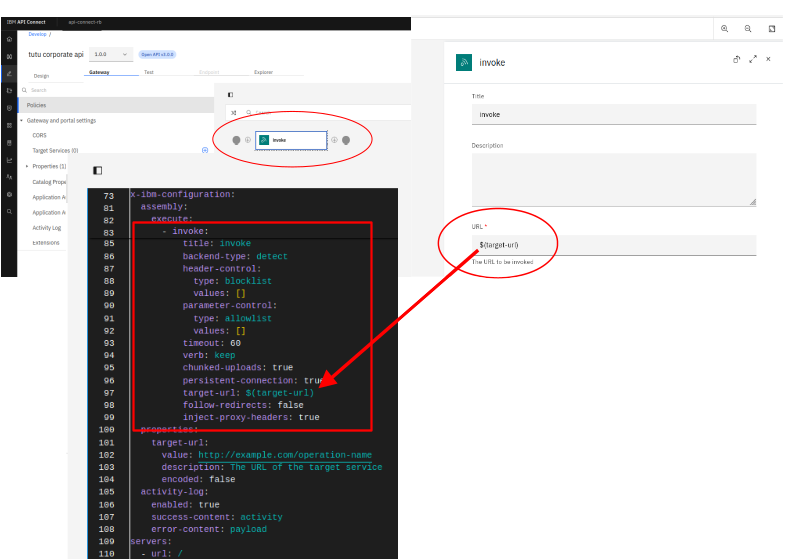Switch to the Test tab
This screenshot has height=559, width=794.
[x=148, y=73]
